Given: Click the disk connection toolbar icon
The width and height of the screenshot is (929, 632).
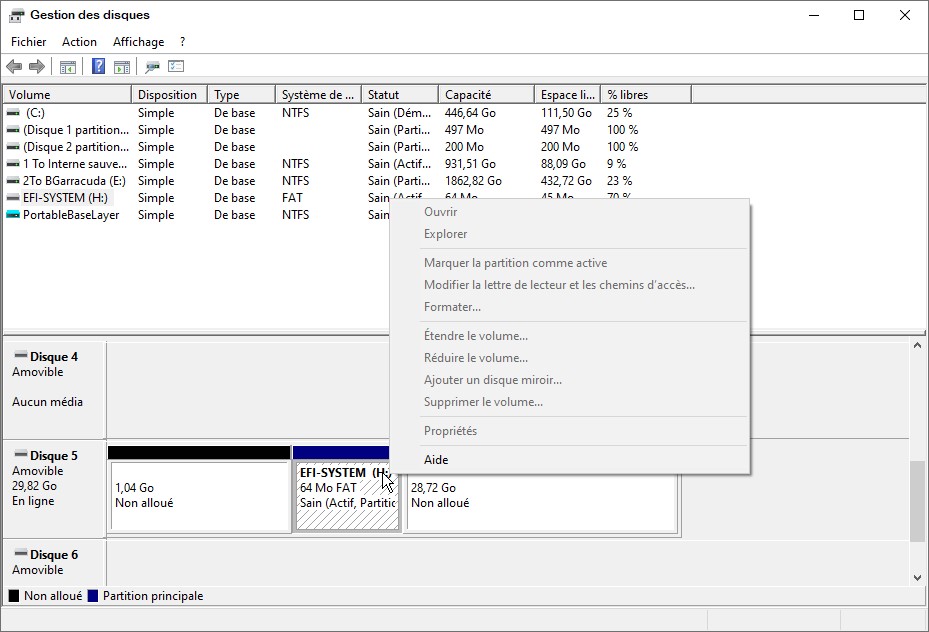Looking at the screenshot, I should pyautogui.click(x=152, y=67).
